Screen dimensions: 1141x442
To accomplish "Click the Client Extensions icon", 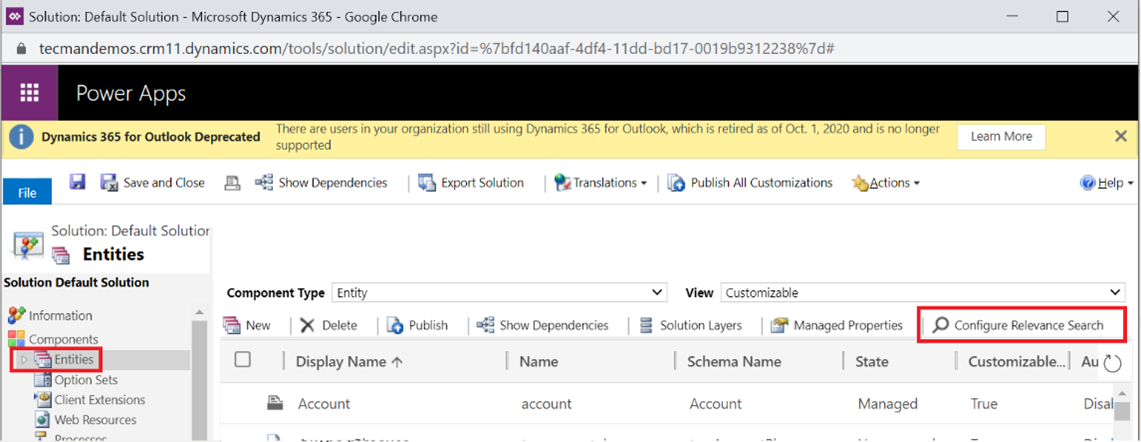I will (x=43, y=400).
